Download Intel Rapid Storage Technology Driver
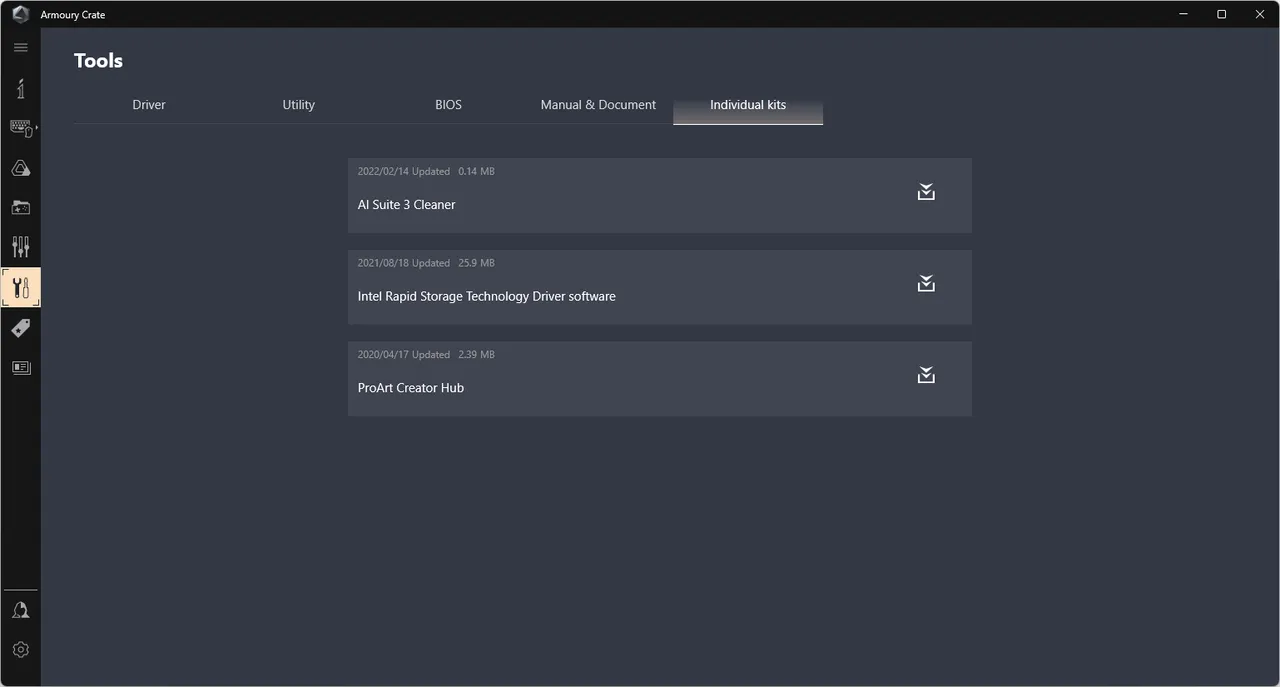Image resolution: width=1280 pixels, height=687 pixels. pyautogui.click(x=926, y=284)
